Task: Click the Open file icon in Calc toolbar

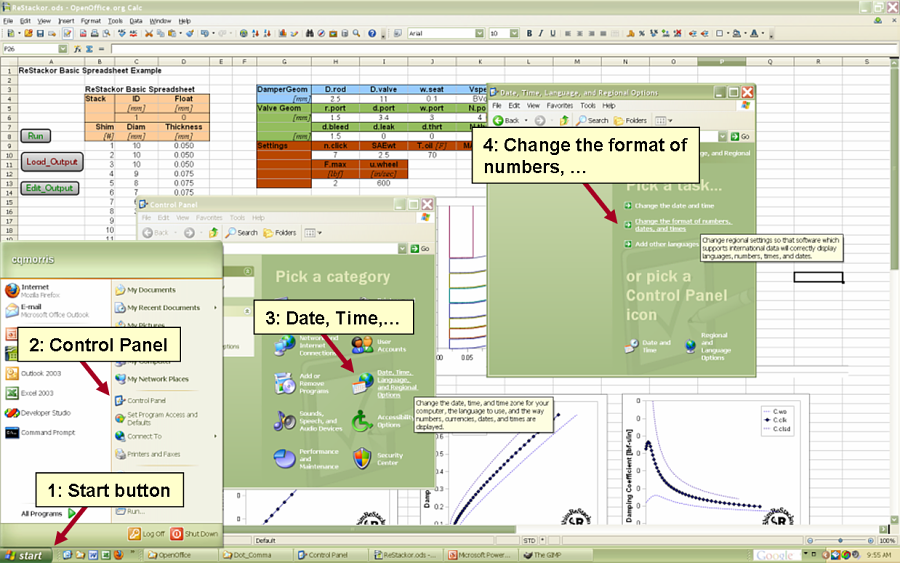Action: pyautogui.click(x=29, y=33)
